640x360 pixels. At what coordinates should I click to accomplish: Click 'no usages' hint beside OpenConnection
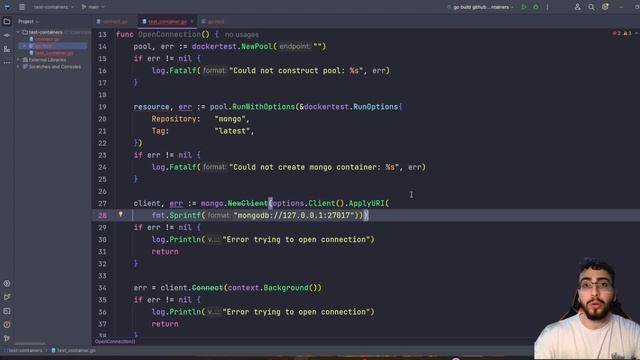pyautogui.click(x=242, y=35)
